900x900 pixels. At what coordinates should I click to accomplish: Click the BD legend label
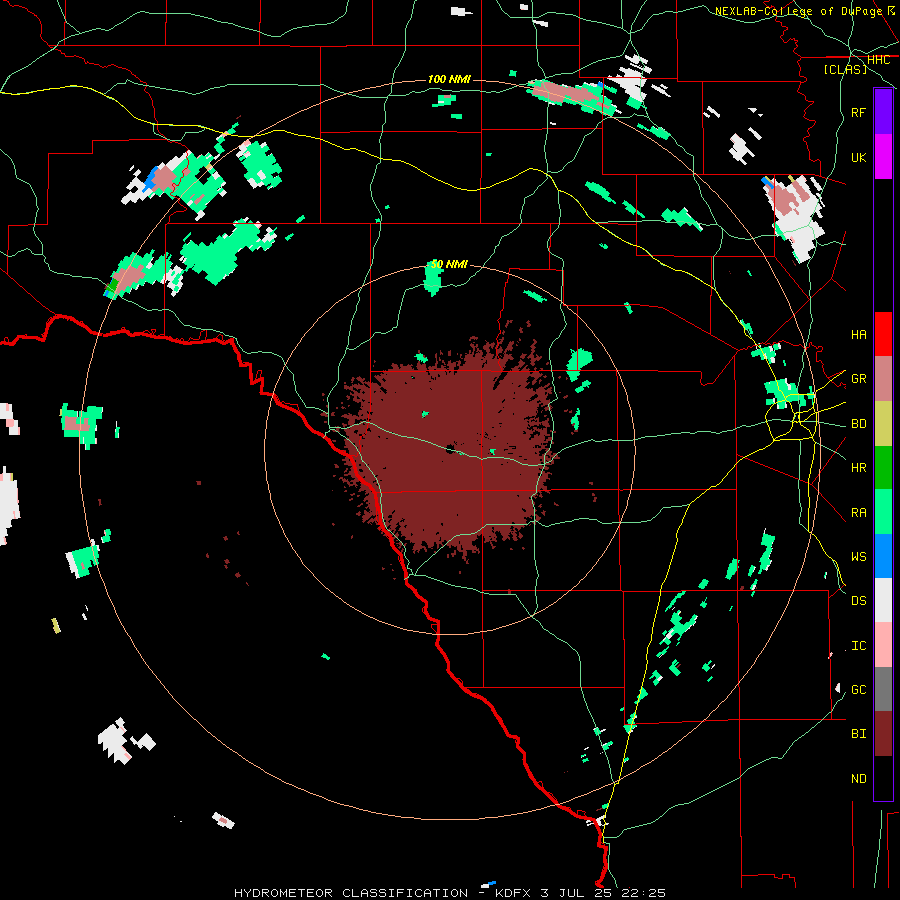coord(858,424)
